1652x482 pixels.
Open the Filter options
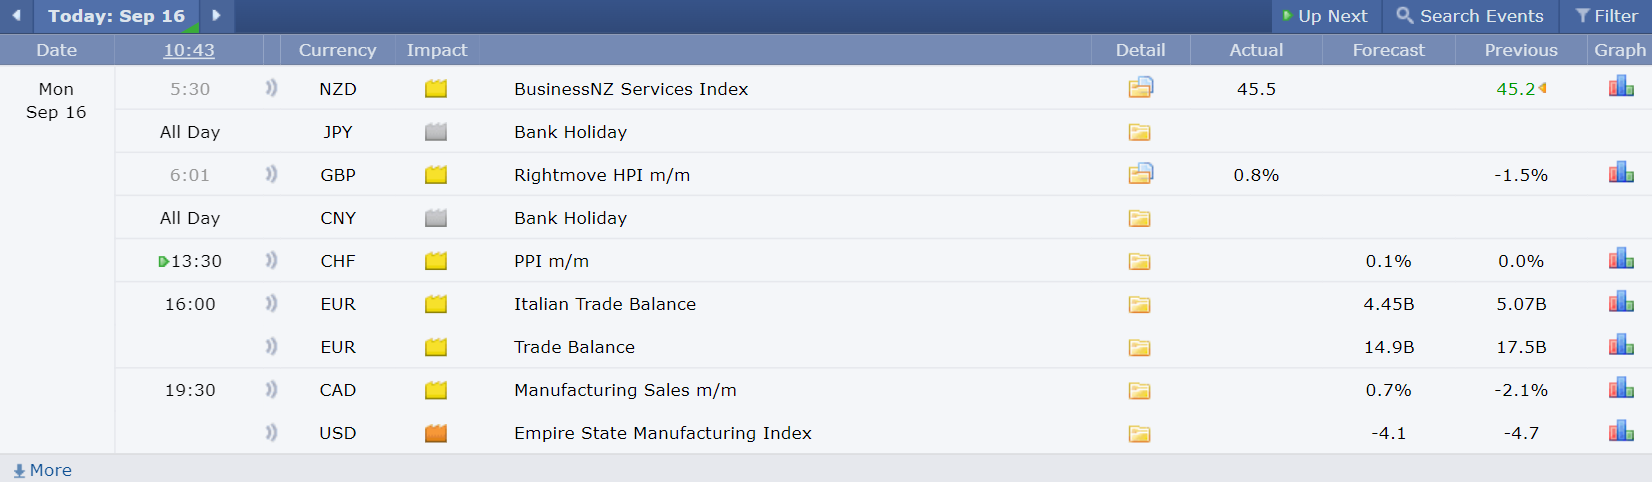(x=1606, y=16)
